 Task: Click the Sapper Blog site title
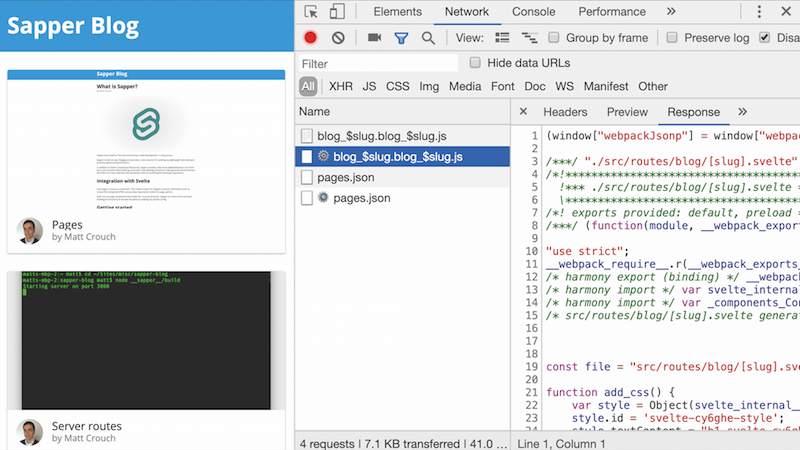click(x=73, y=26)
